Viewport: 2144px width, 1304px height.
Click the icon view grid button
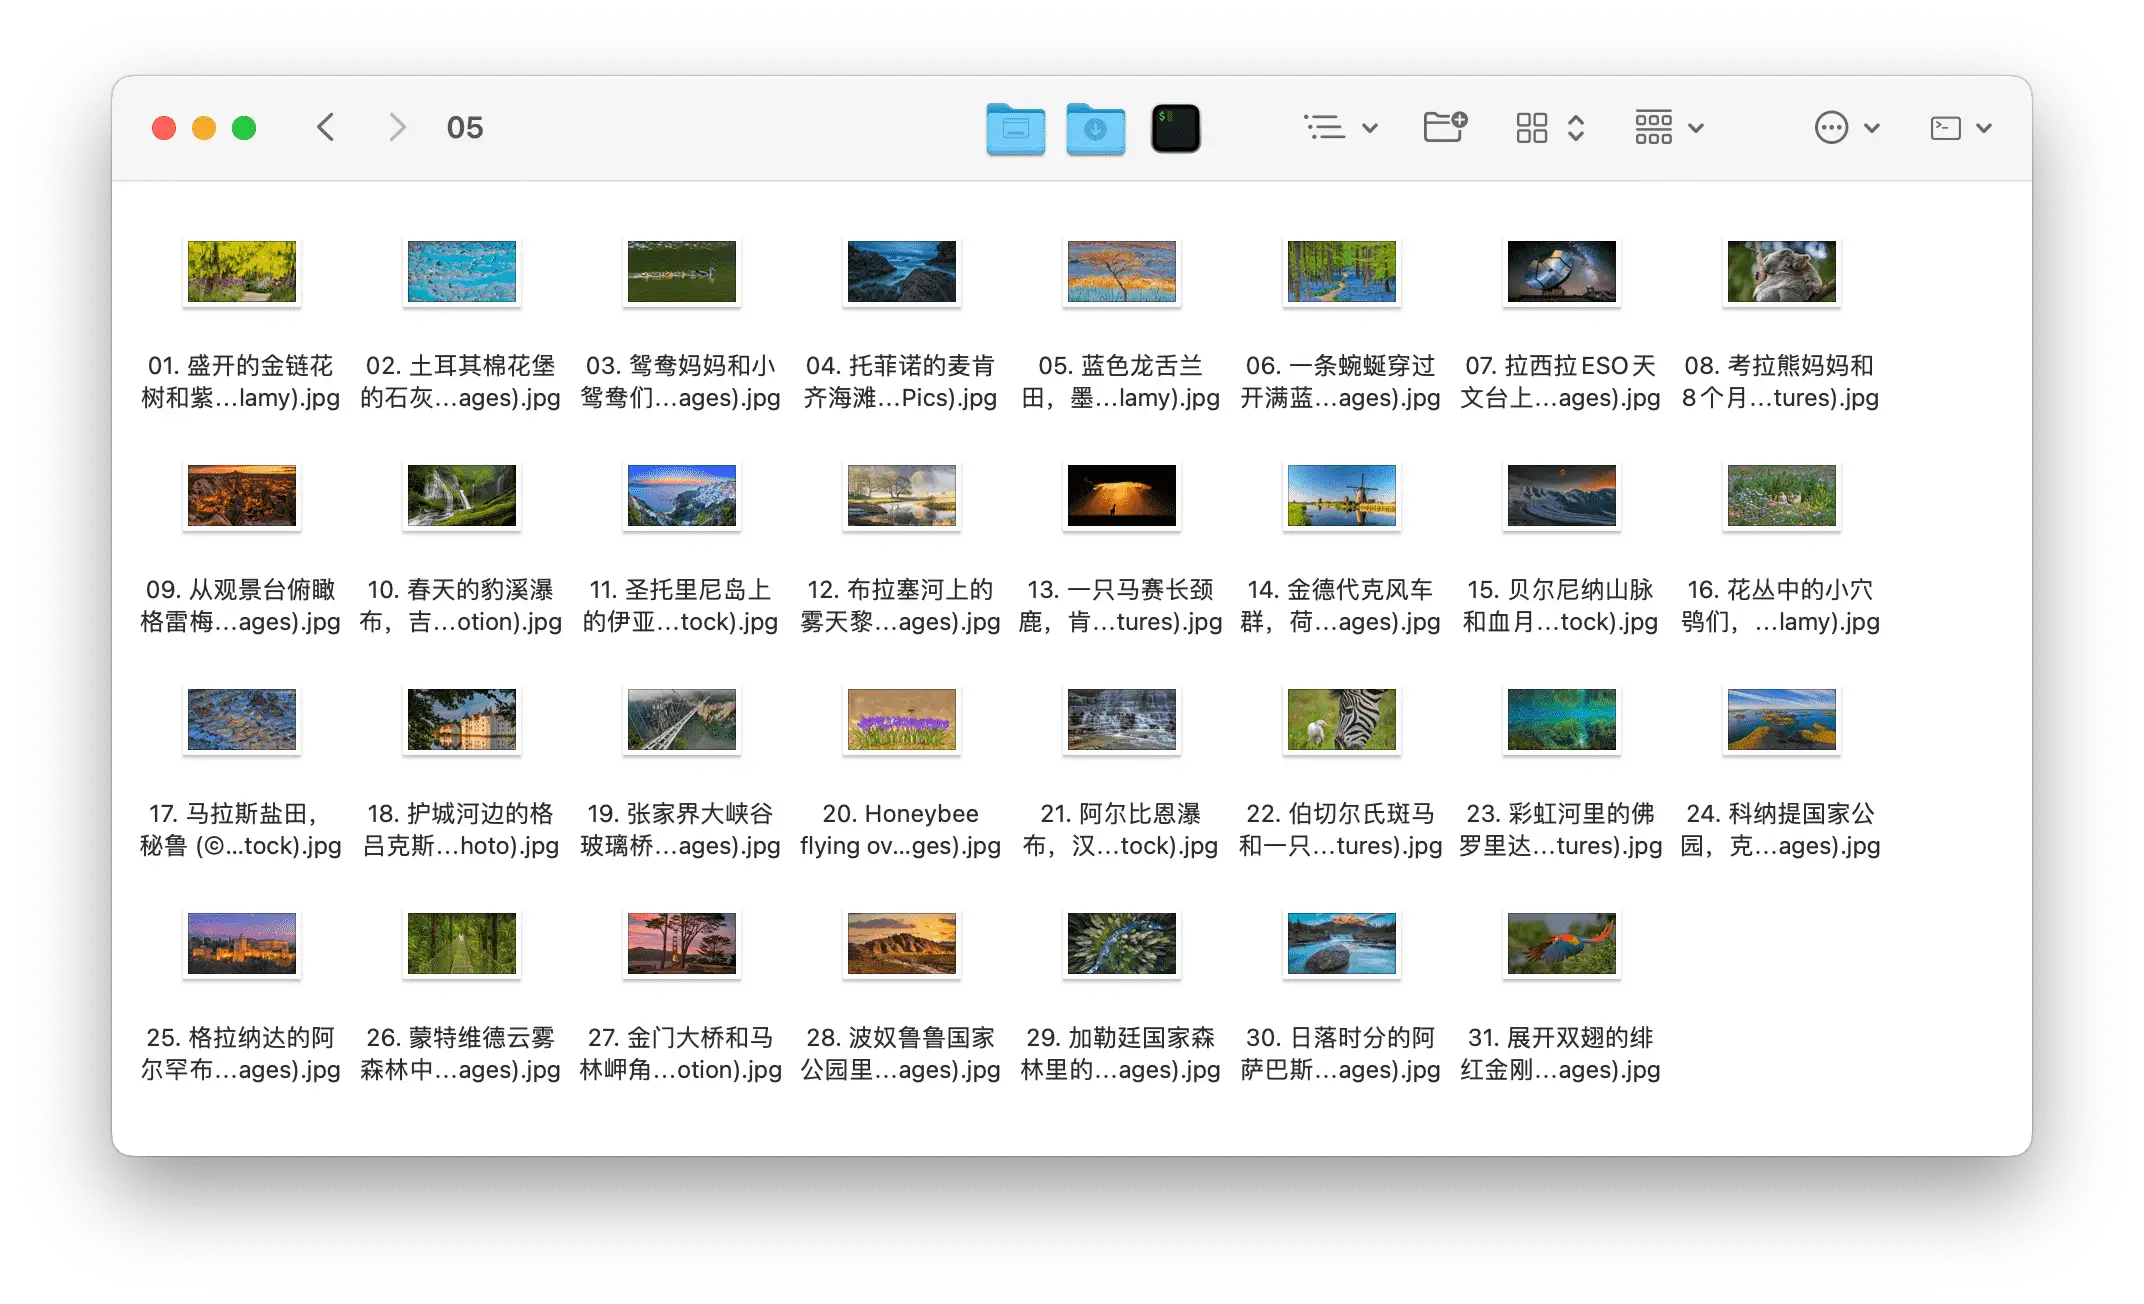tap(1531, 128)
